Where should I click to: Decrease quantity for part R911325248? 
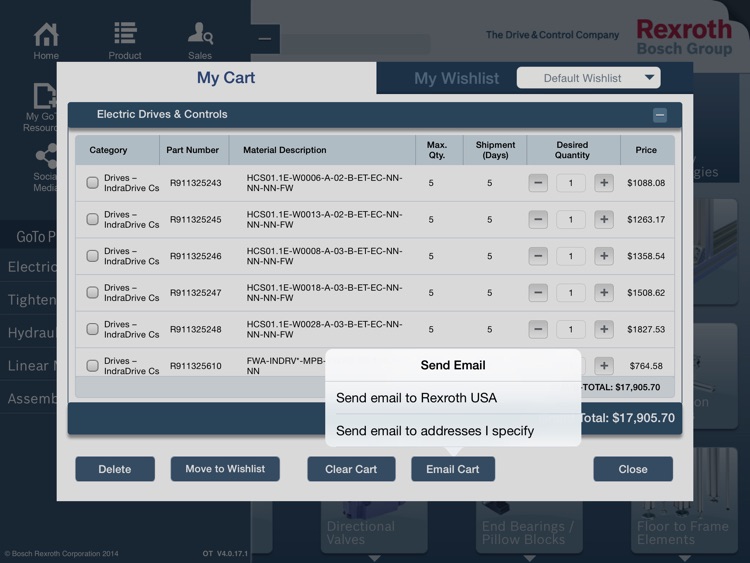pos(538,329)
